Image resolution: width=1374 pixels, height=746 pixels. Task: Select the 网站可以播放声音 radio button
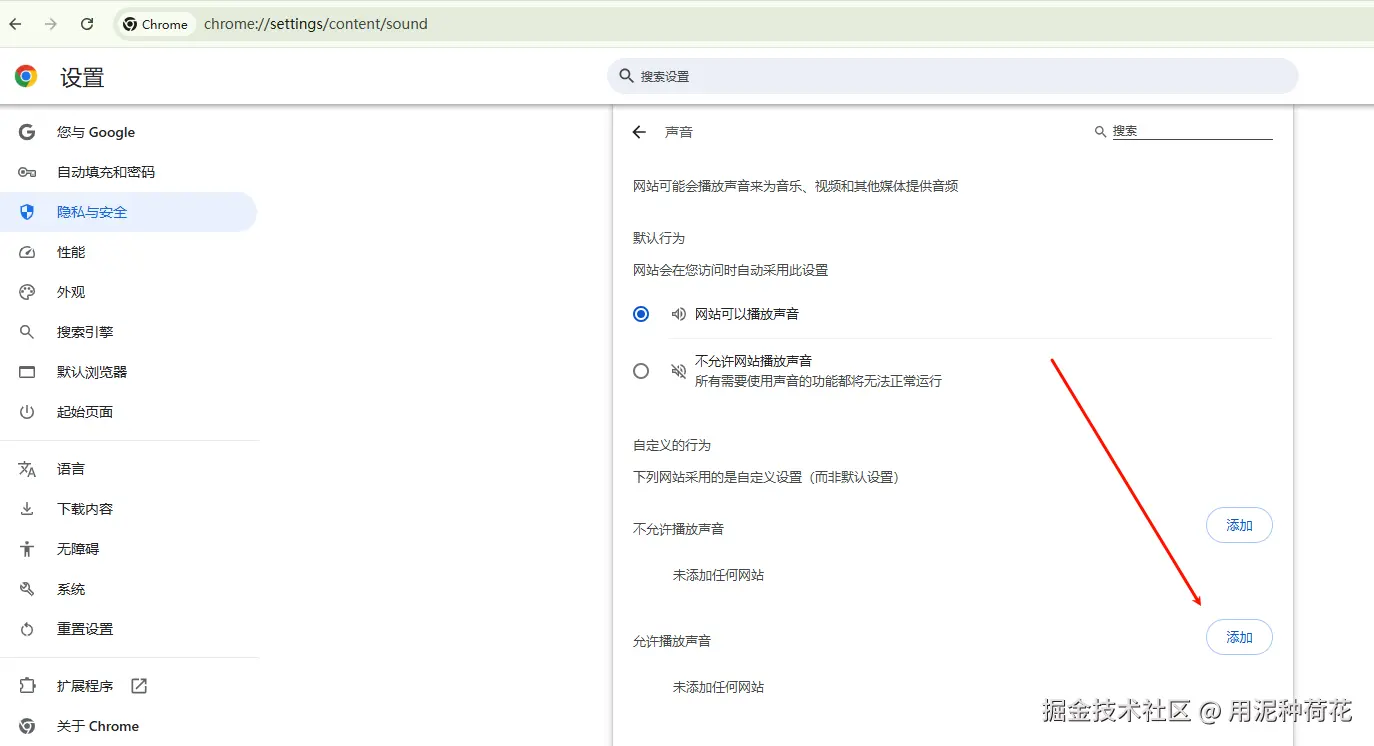click(x=641, y=314)
